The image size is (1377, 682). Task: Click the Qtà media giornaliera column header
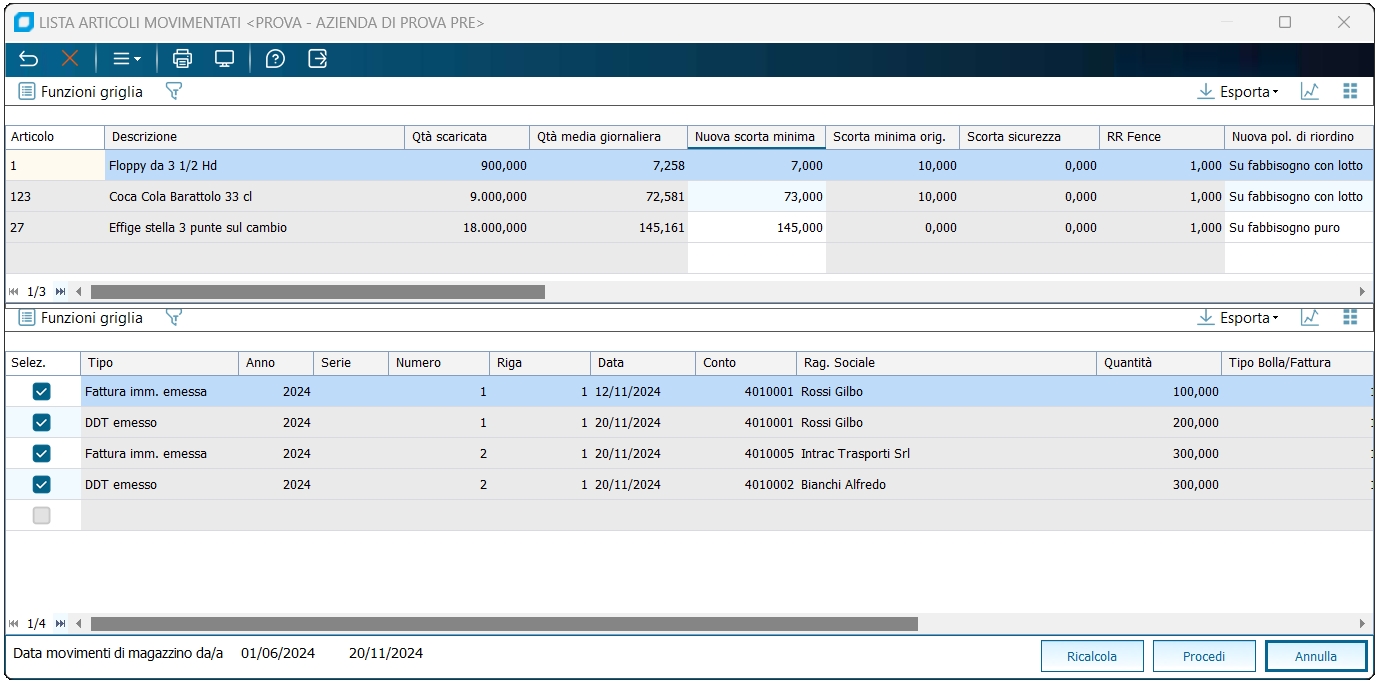[609, 137]
